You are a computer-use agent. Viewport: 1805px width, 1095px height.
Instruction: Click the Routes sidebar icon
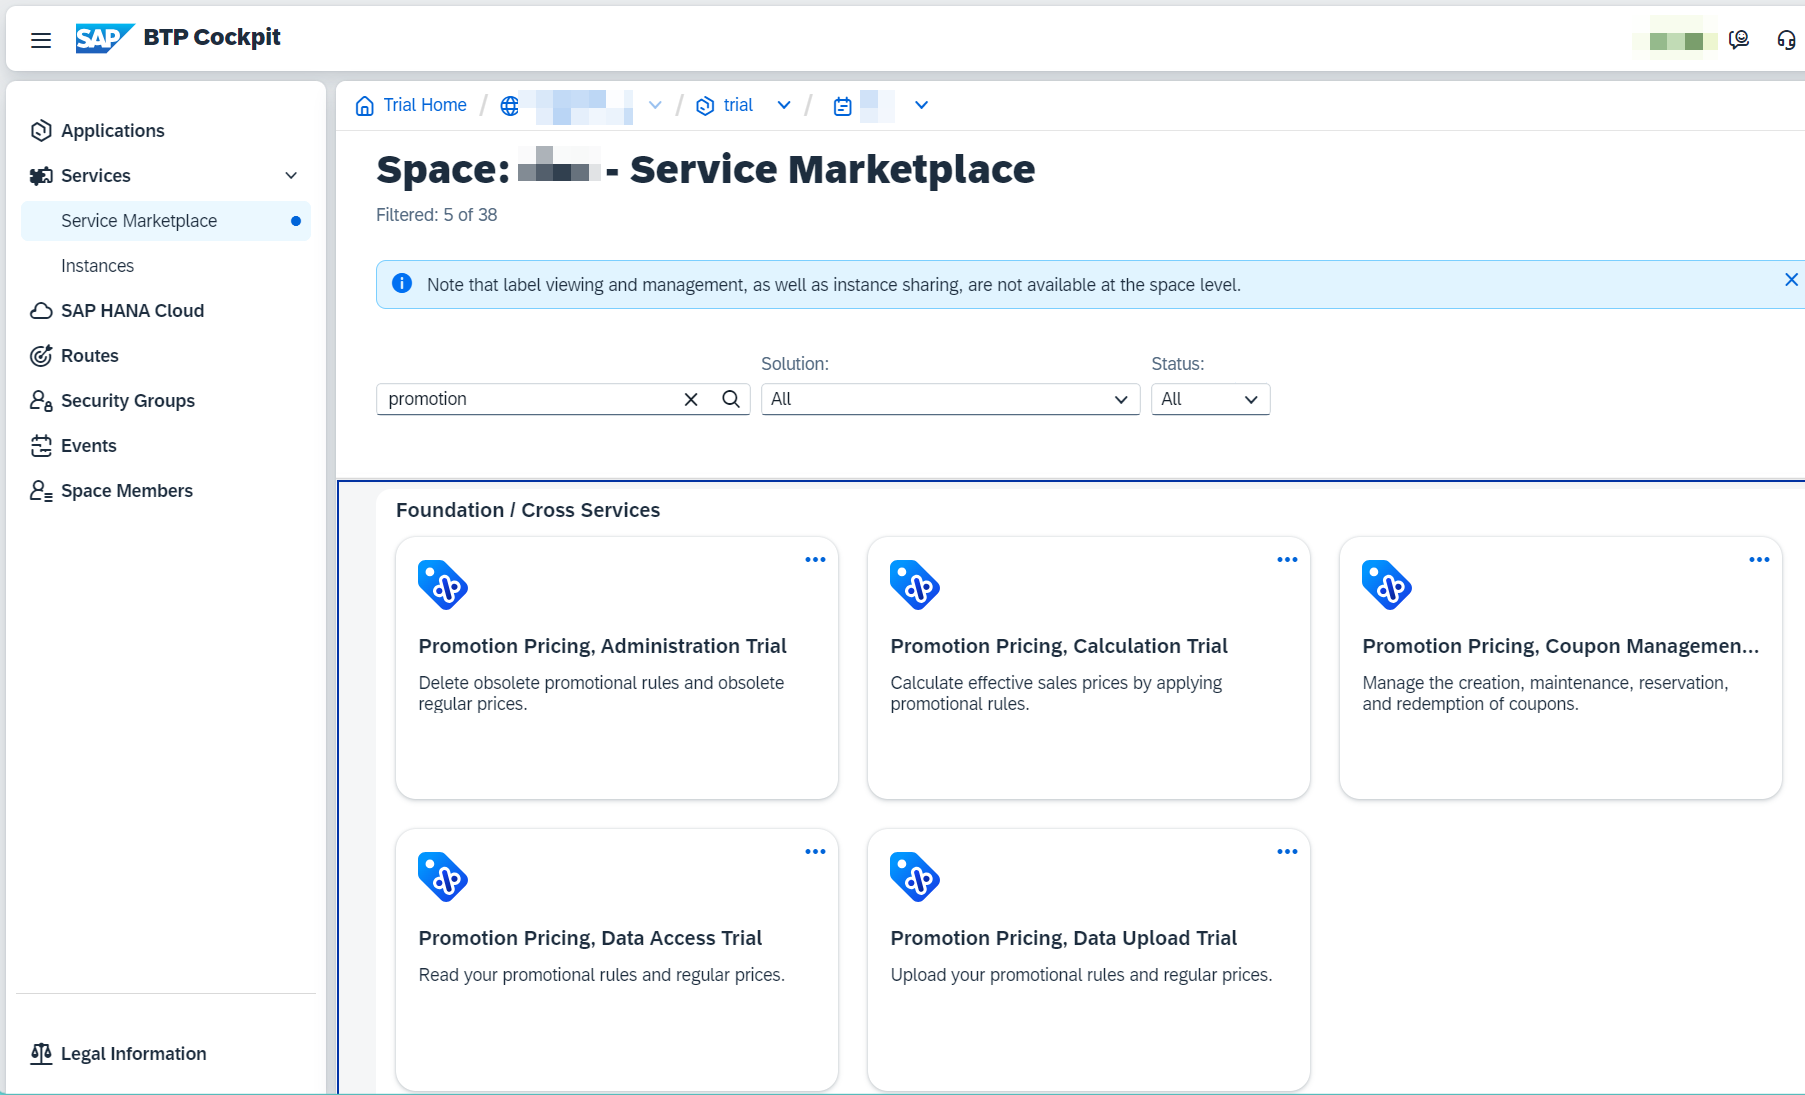[x=41, y=356]
